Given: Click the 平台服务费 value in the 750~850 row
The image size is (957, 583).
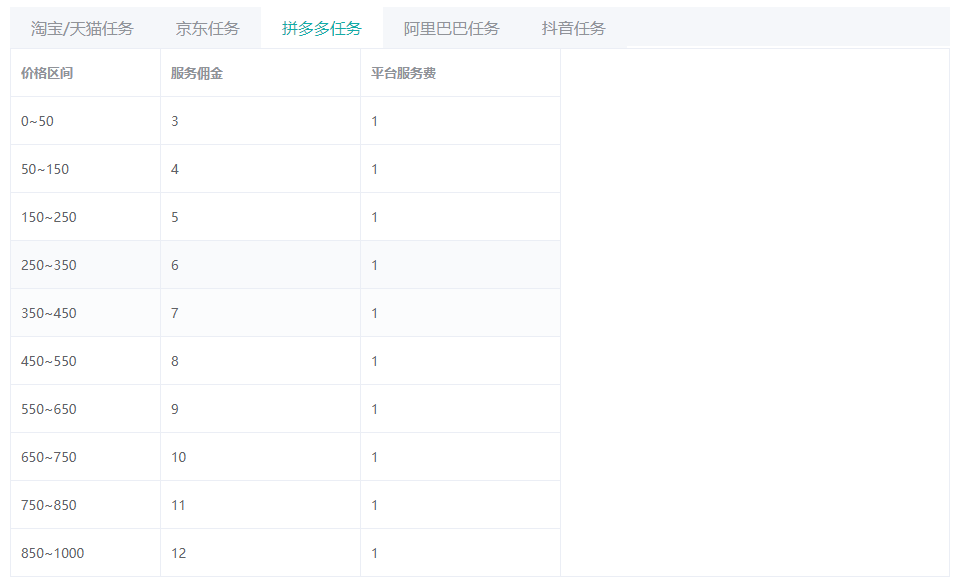Looking at the screenshot, I should pyautogui.click(x=460, y=505).
